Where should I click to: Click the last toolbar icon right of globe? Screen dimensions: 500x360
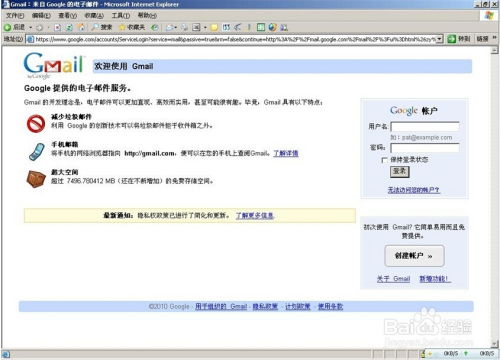(284, 28)
